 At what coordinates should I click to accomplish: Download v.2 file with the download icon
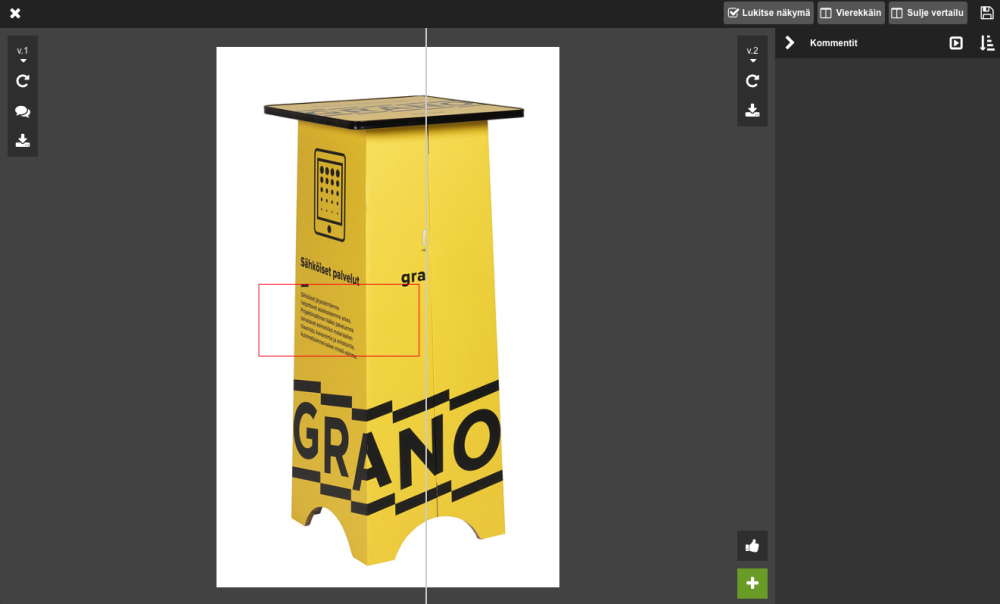[x=753, y=110]
